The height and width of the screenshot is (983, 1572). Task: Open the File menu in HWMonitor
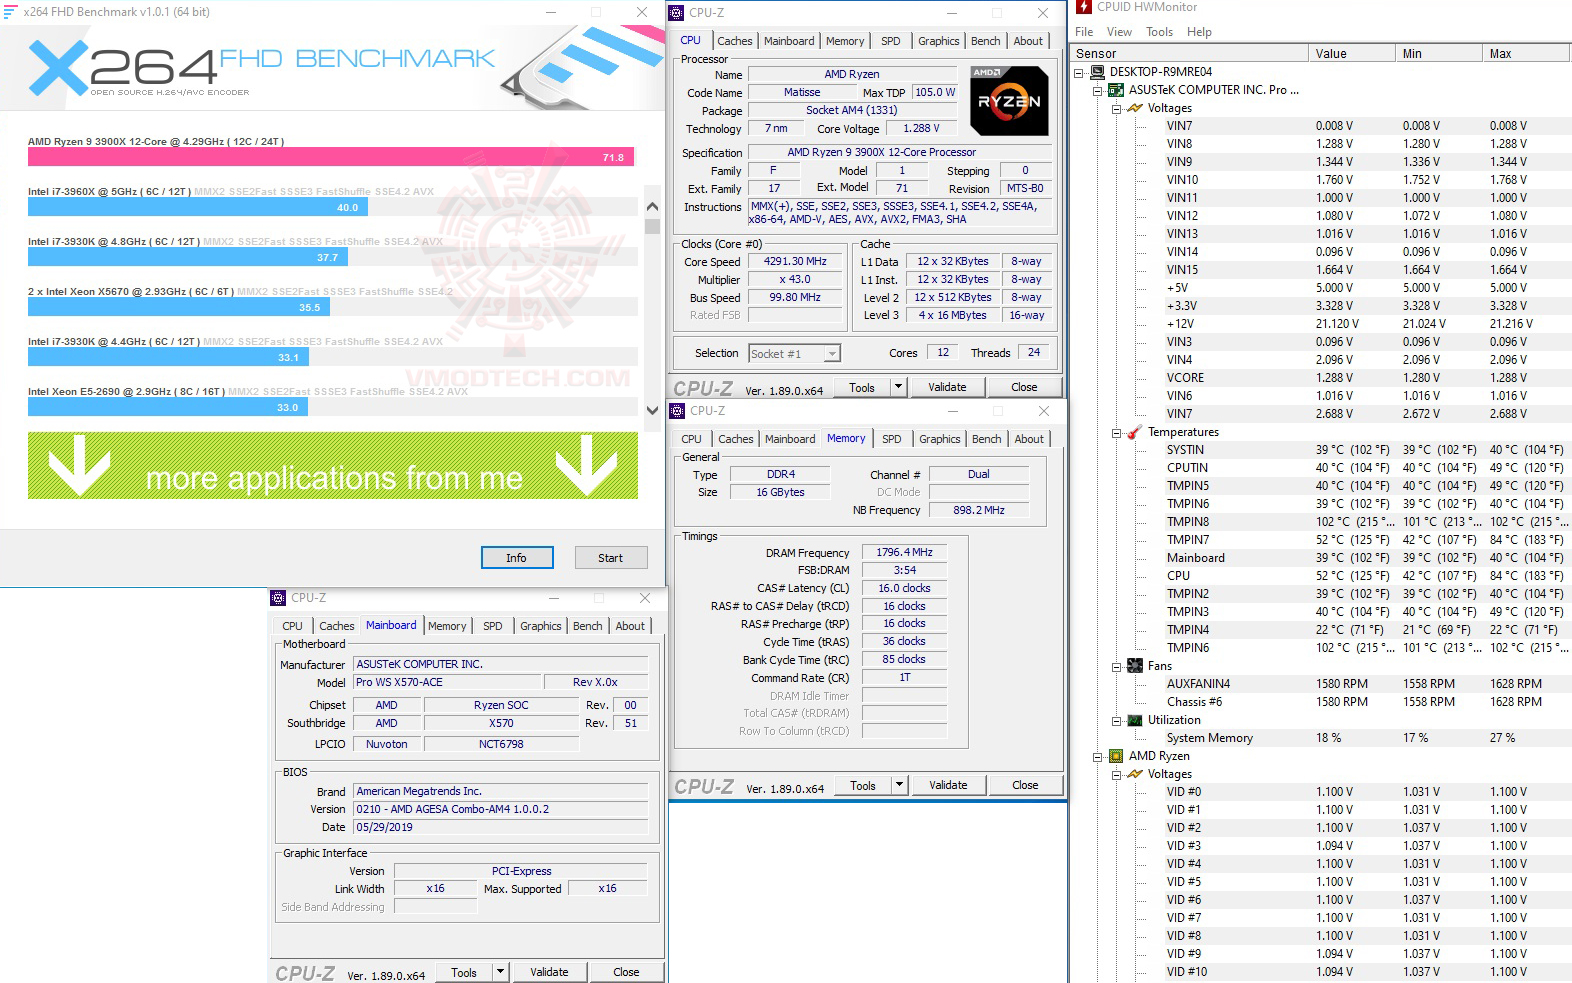point(1084,32)
